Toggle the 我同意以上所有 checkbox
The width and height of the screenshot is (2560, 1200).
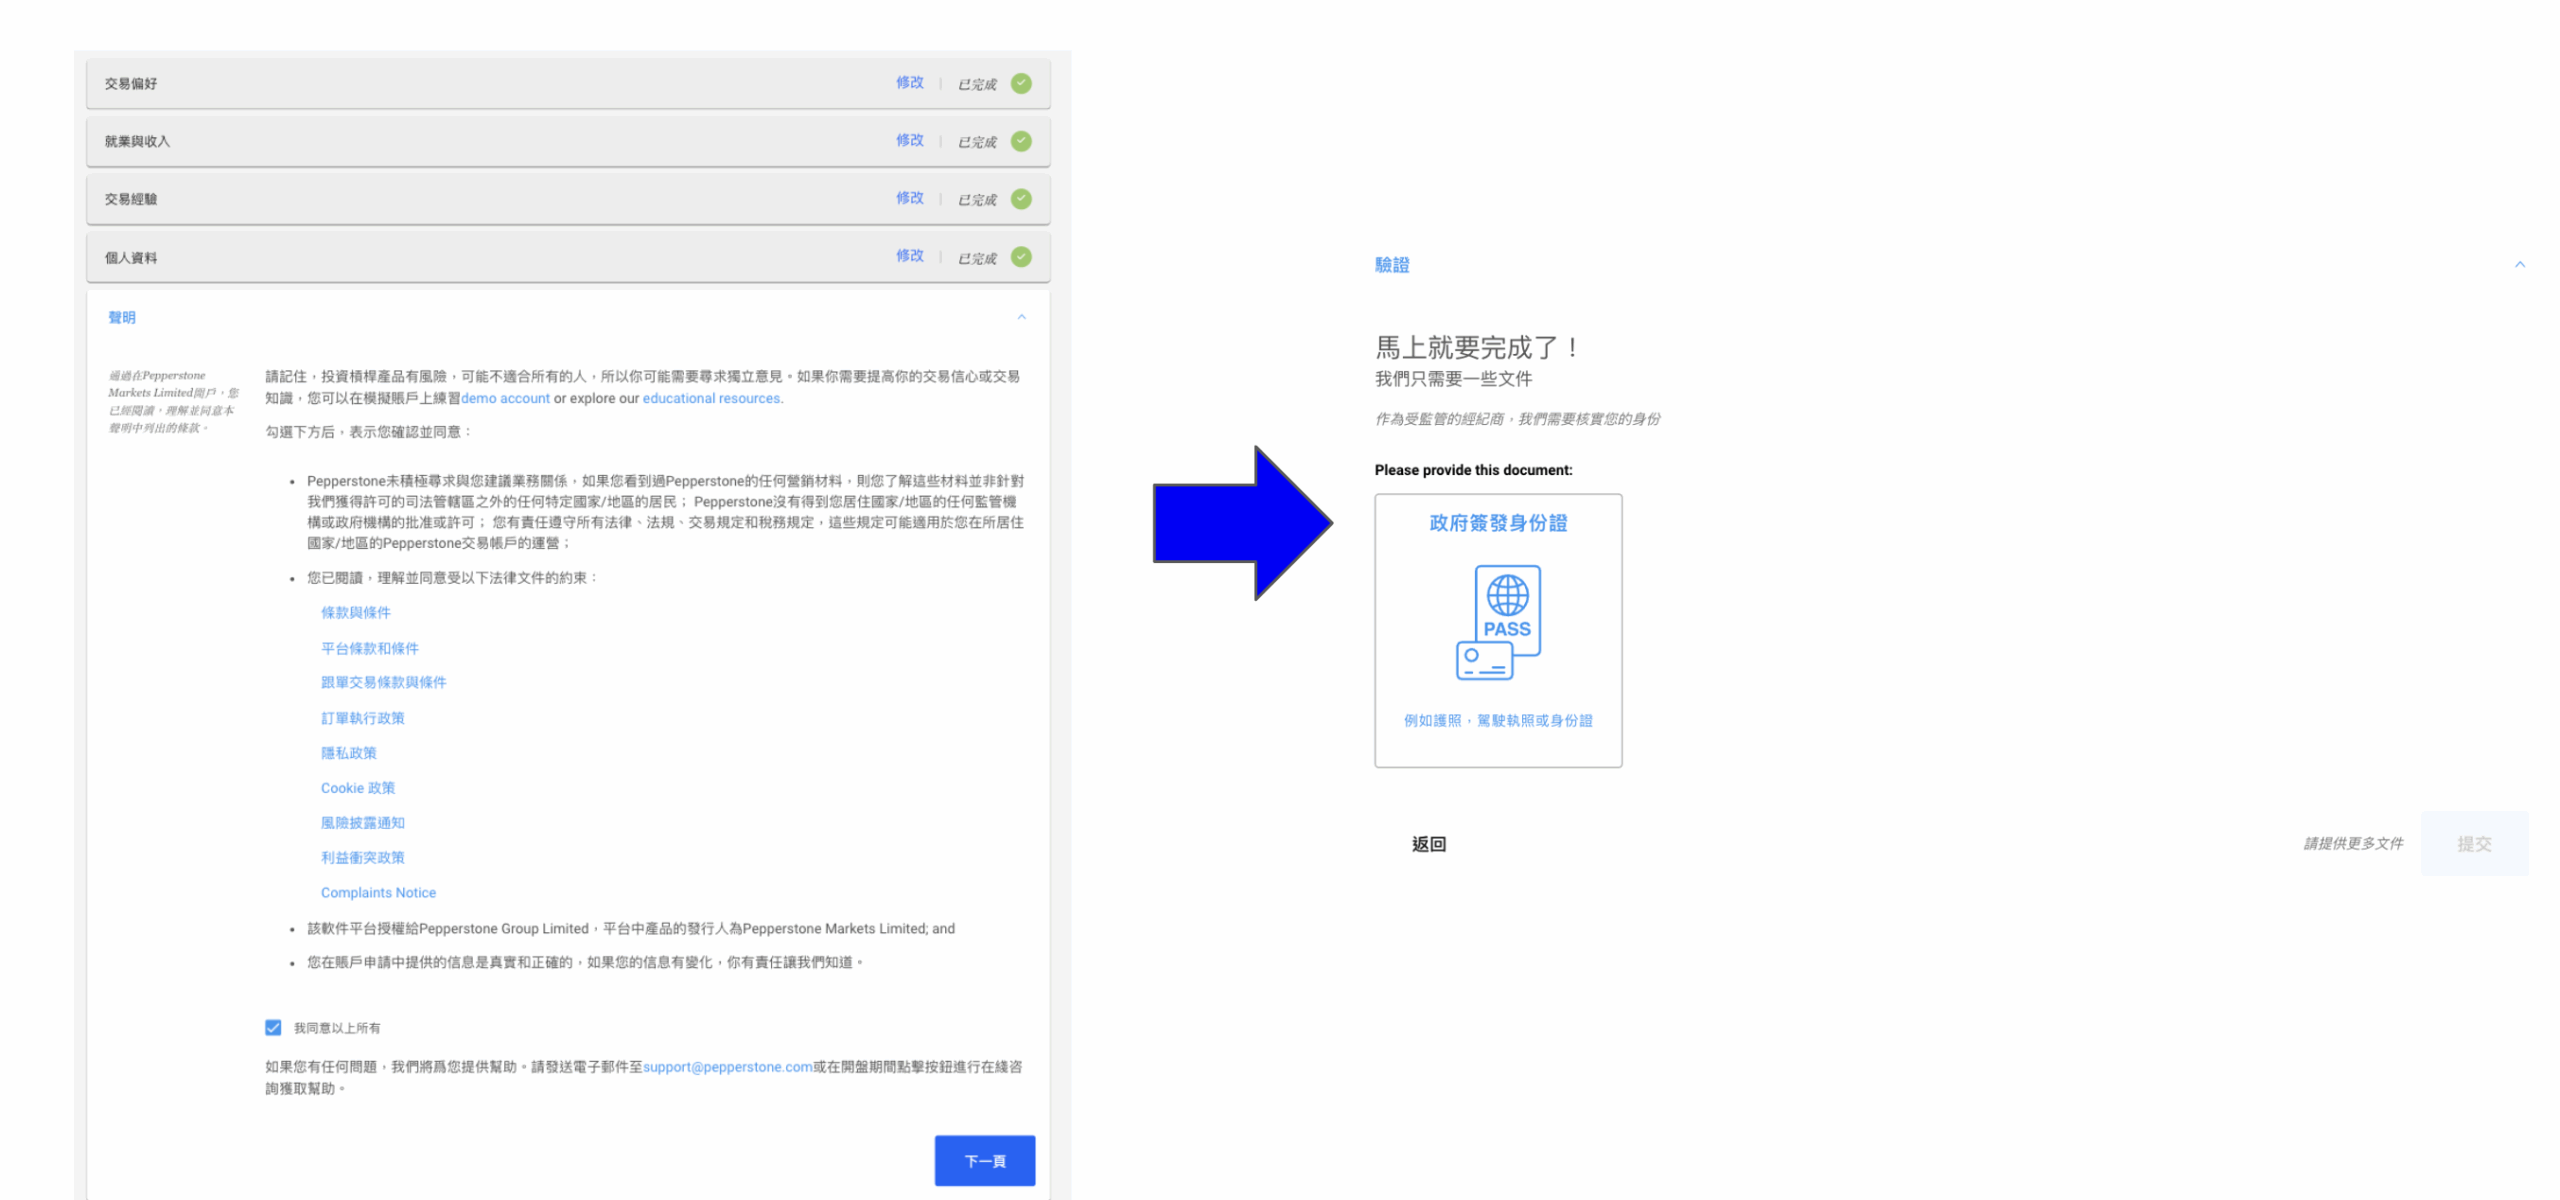click(x=273, y=1027)
